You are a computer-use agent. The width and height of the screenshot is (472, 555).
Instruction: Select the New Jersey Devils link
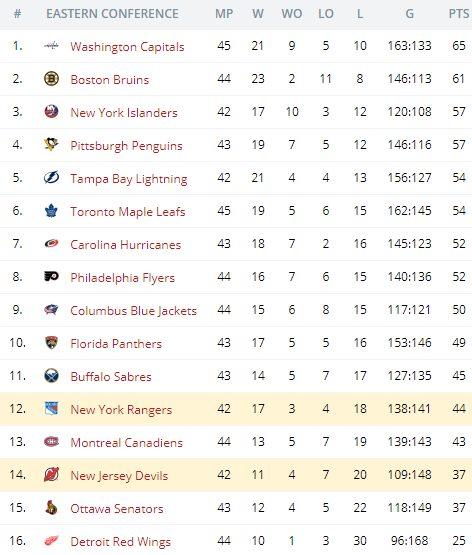119,476
